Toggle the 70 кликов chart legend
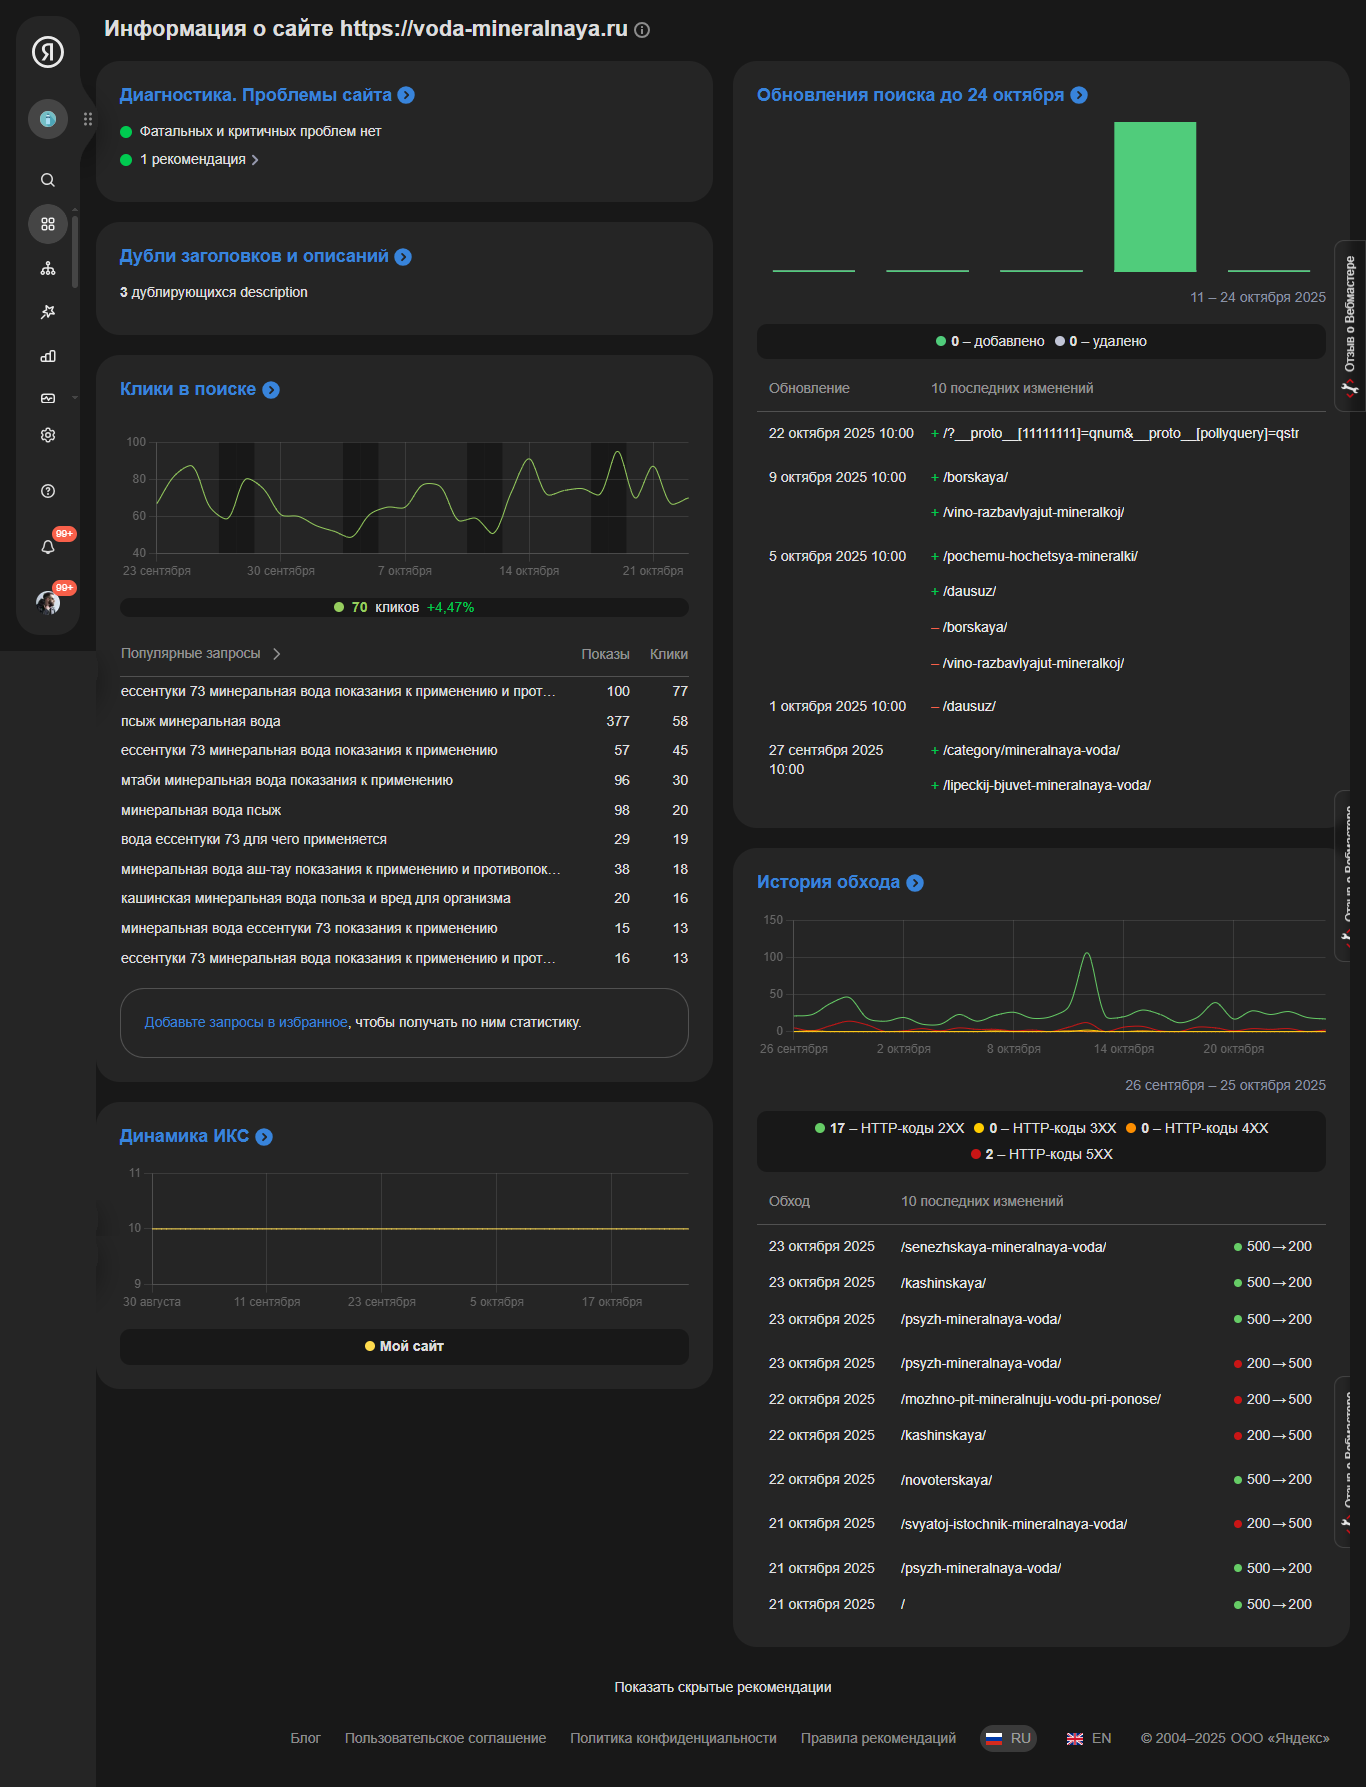The width and height of the screenshot is (1366, 1787). click(404, 607)
